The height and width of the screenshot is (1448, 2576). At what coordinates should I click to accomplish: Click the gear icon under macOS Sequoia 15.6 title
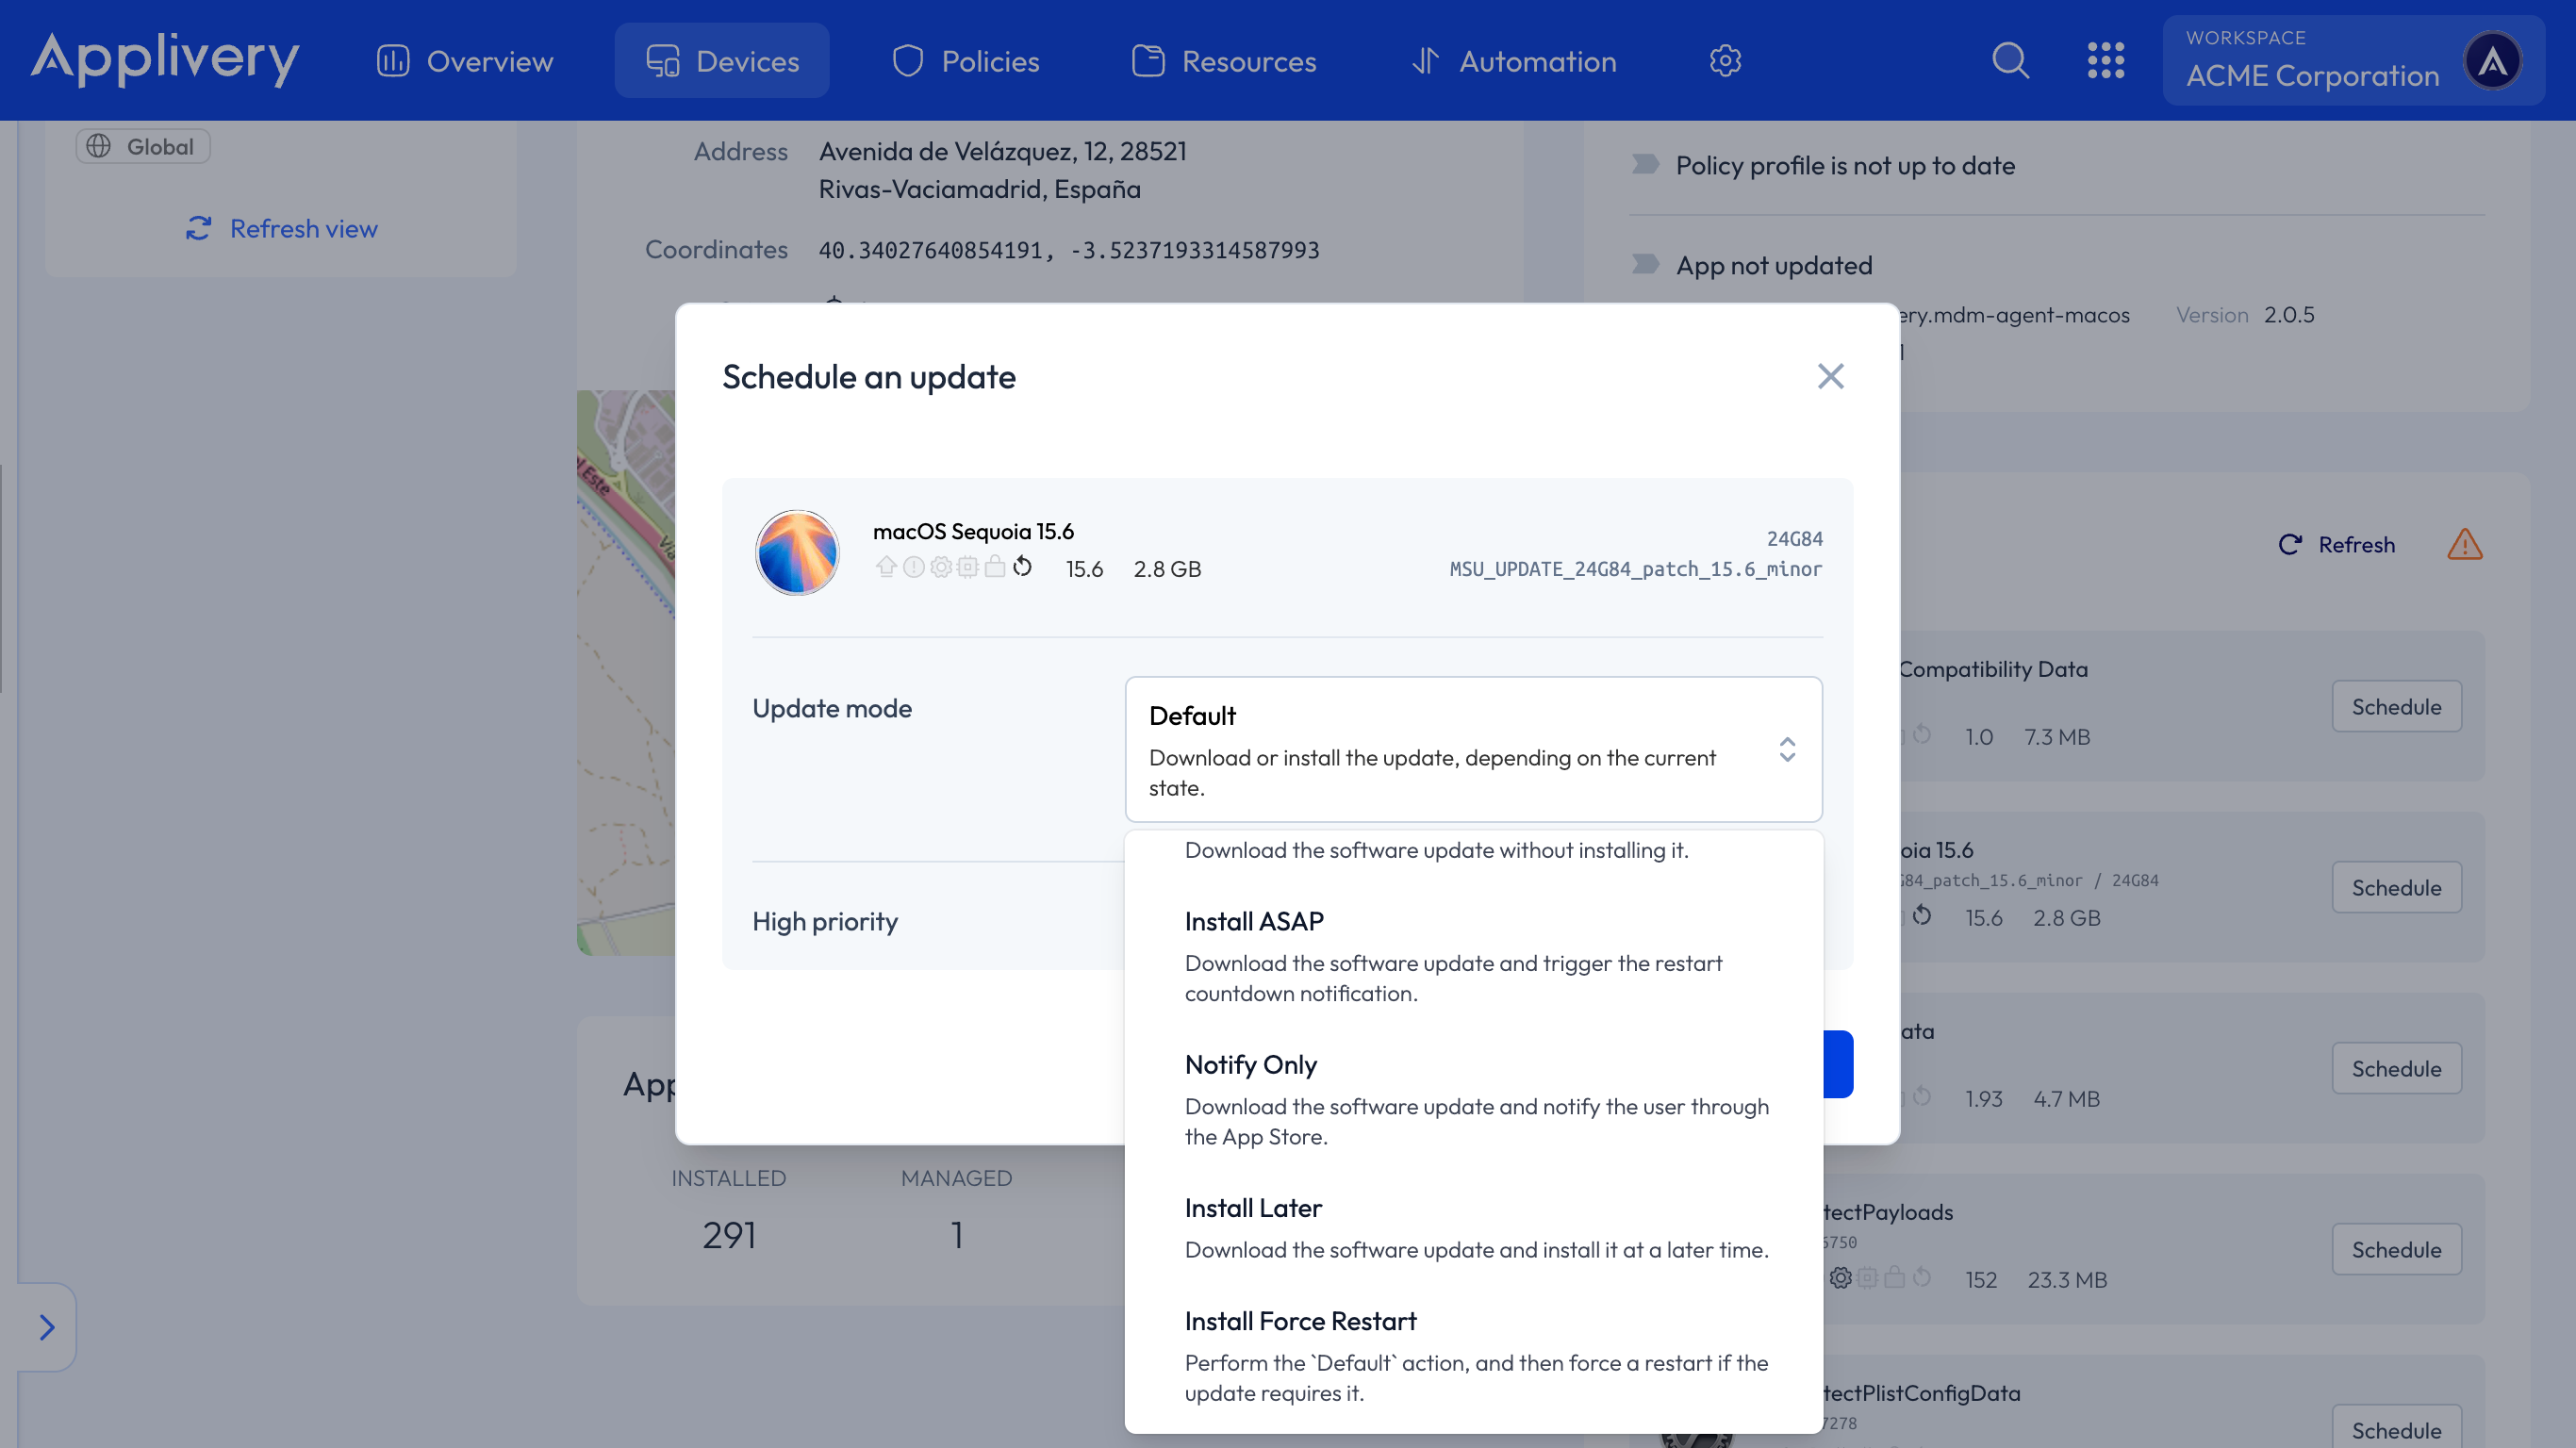point(940,567)
